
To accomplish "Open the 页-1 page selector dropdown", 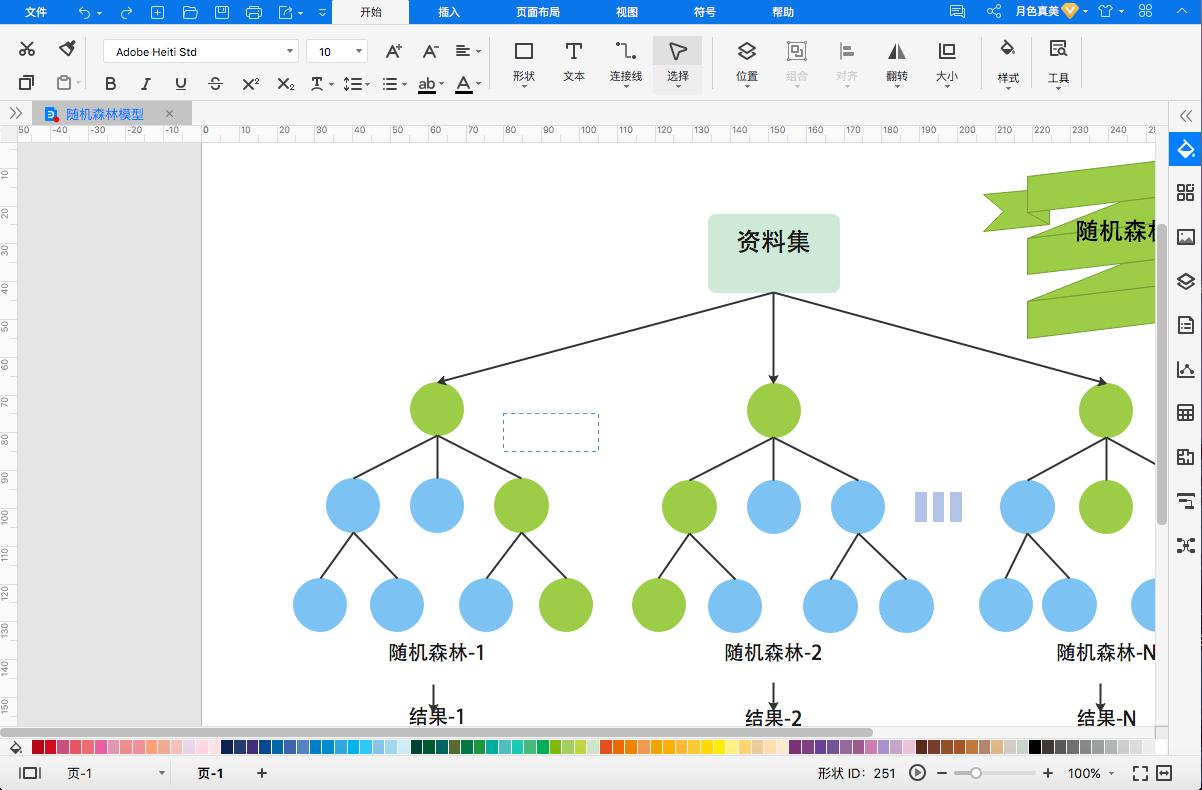I will point(162,773).
